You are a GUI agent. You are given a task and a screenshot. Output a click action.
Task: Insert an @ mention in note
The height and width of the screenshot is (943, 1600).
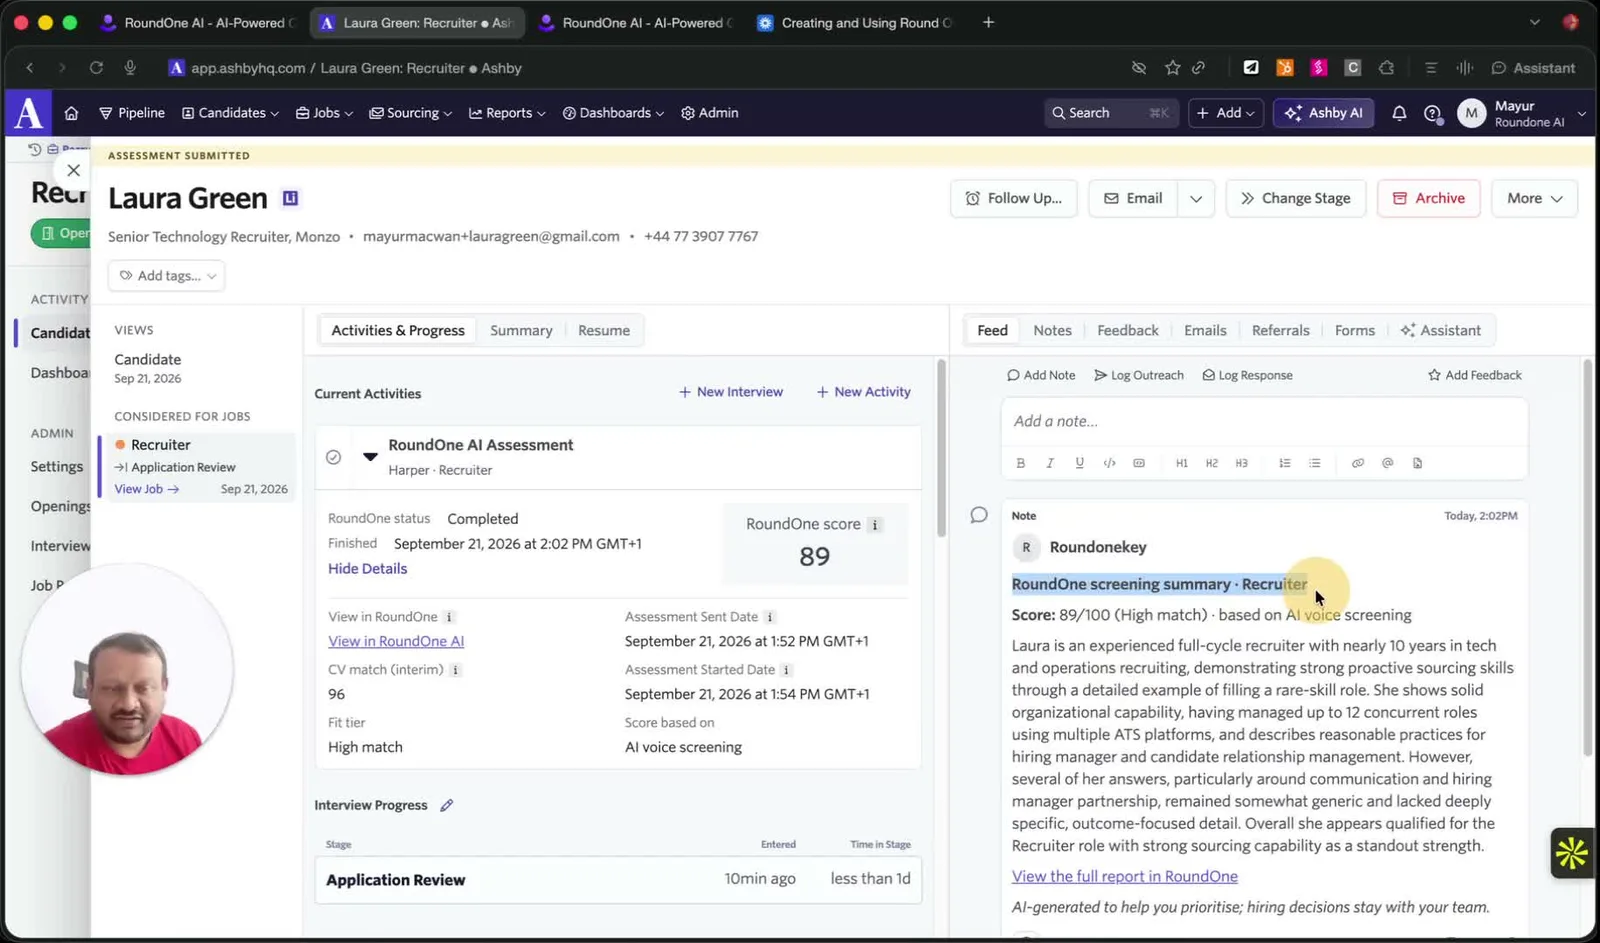pos(1388,463)
